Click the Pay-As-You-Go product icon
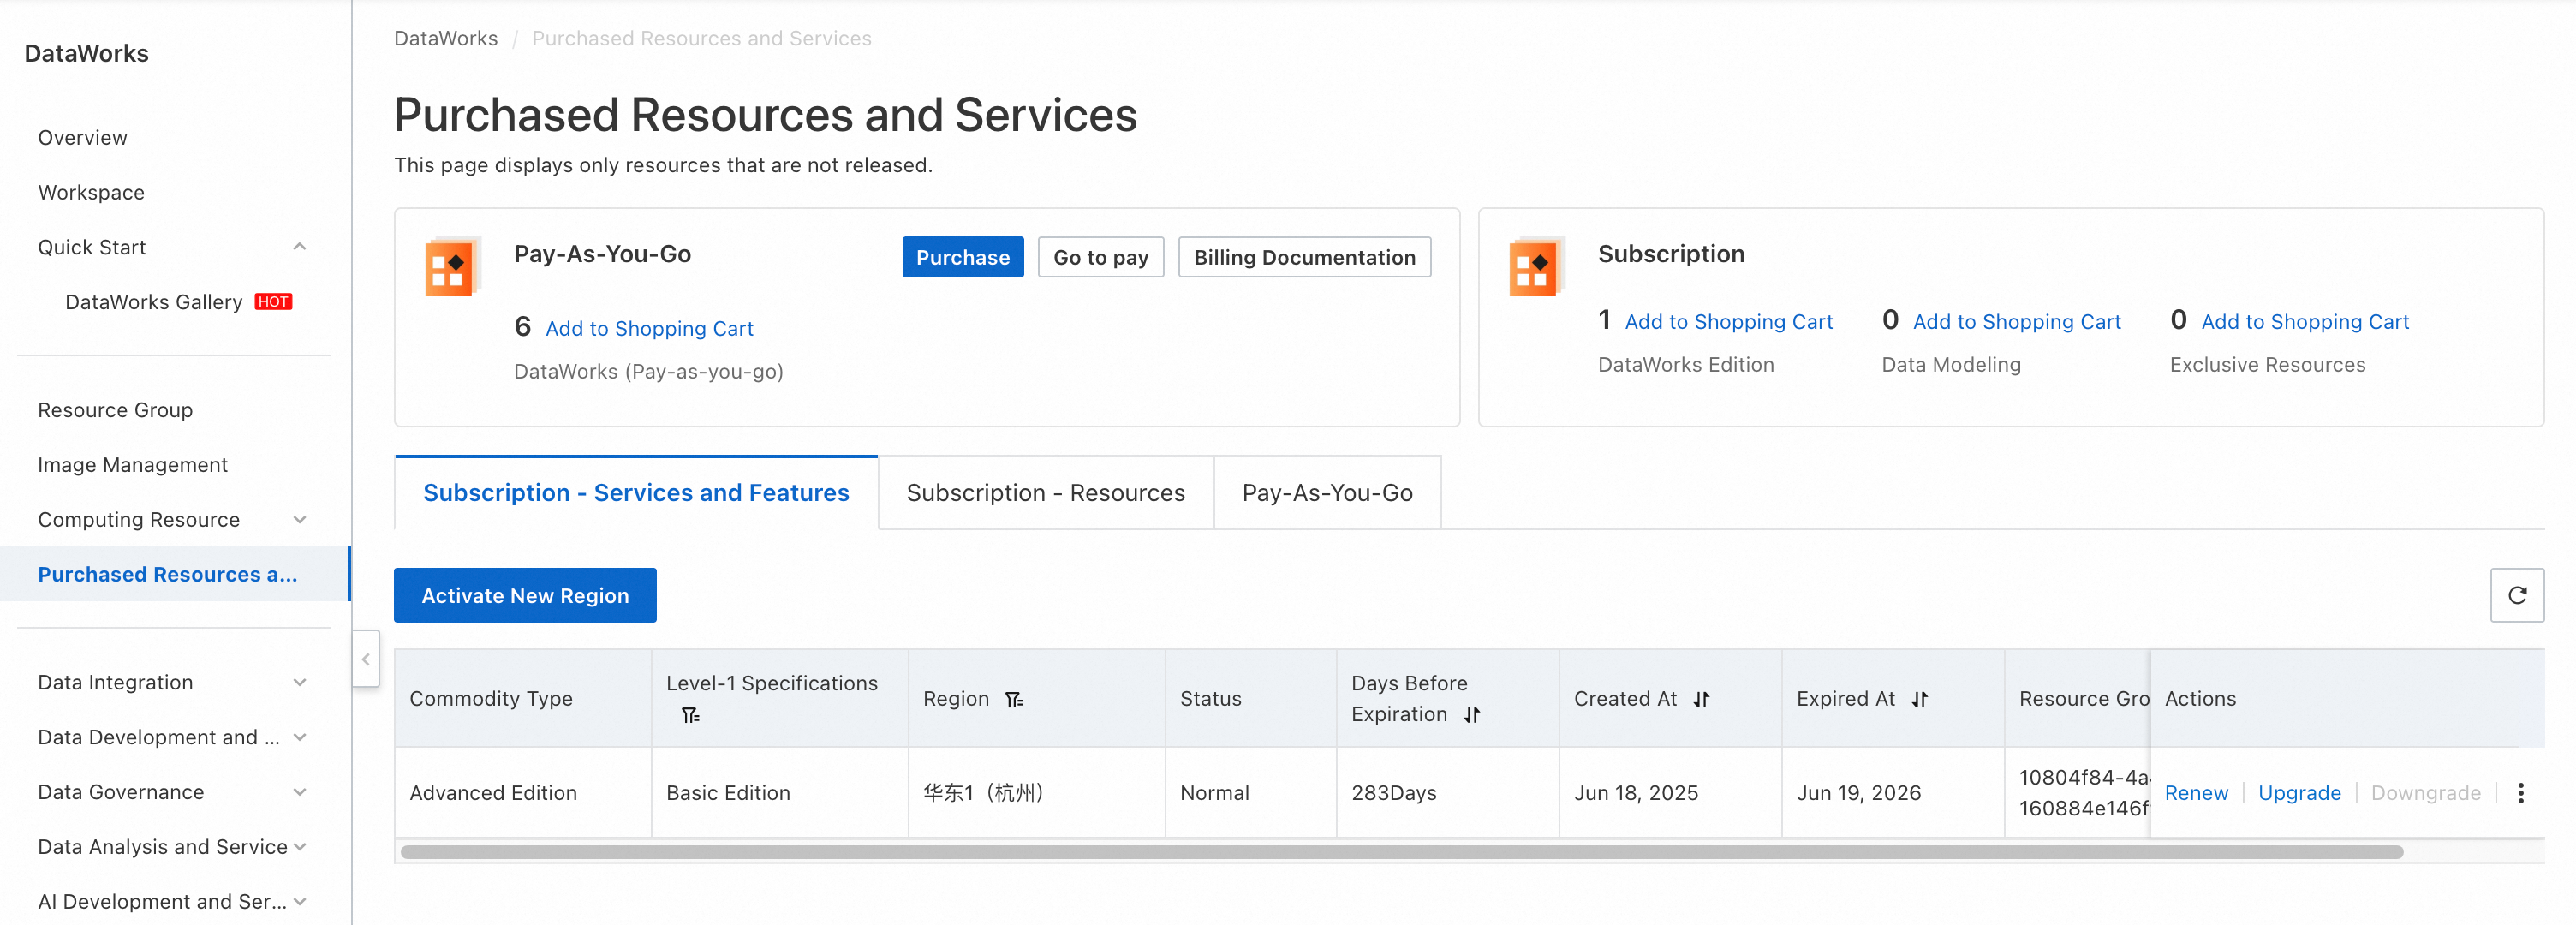 [x=450, y=268]
